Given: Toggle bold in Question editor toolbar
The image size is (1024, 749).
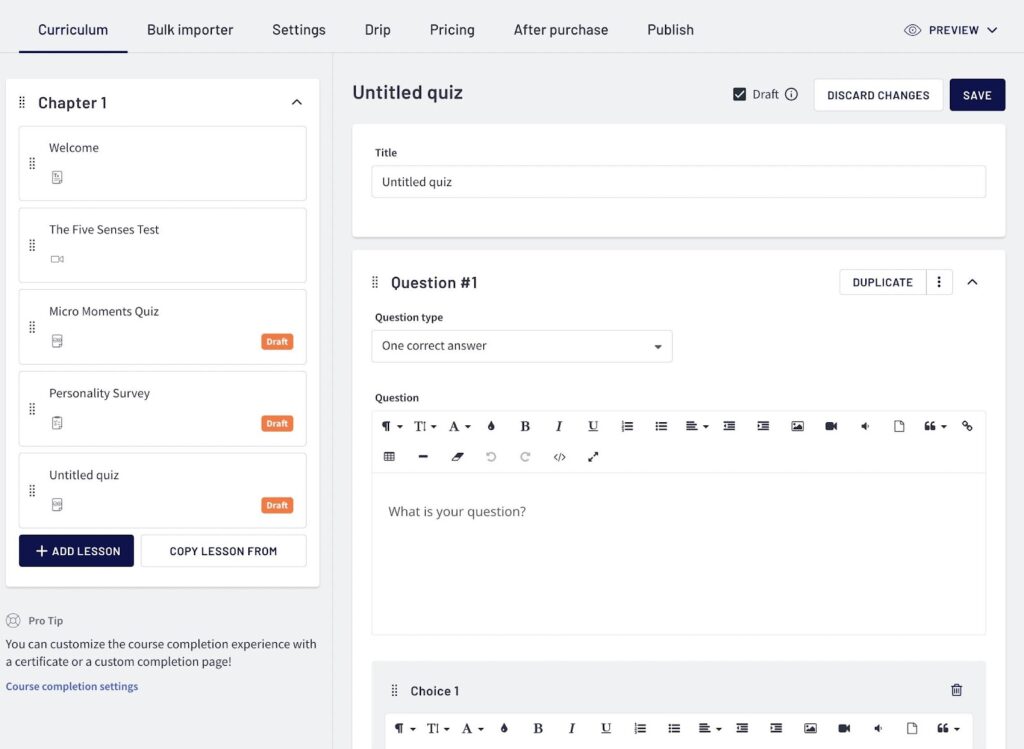Looking at the screenshot, I should pyautogui.click(x=525, y=426).
